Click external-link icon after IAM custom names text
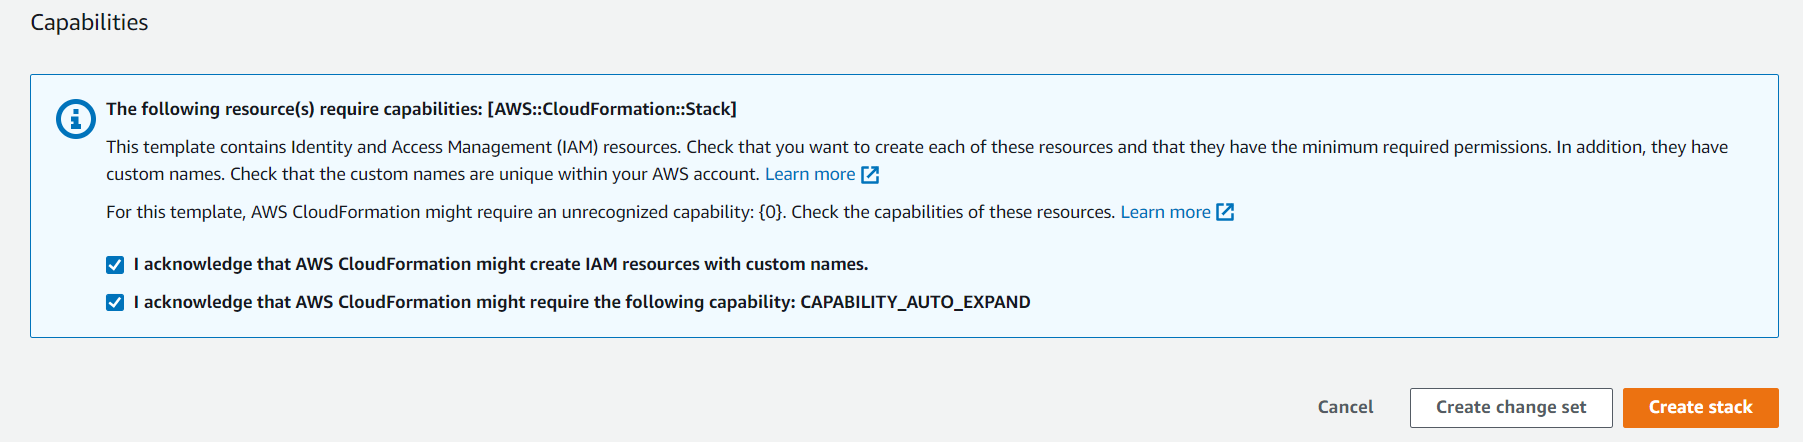1803x442 pixels. coord(870,175)
